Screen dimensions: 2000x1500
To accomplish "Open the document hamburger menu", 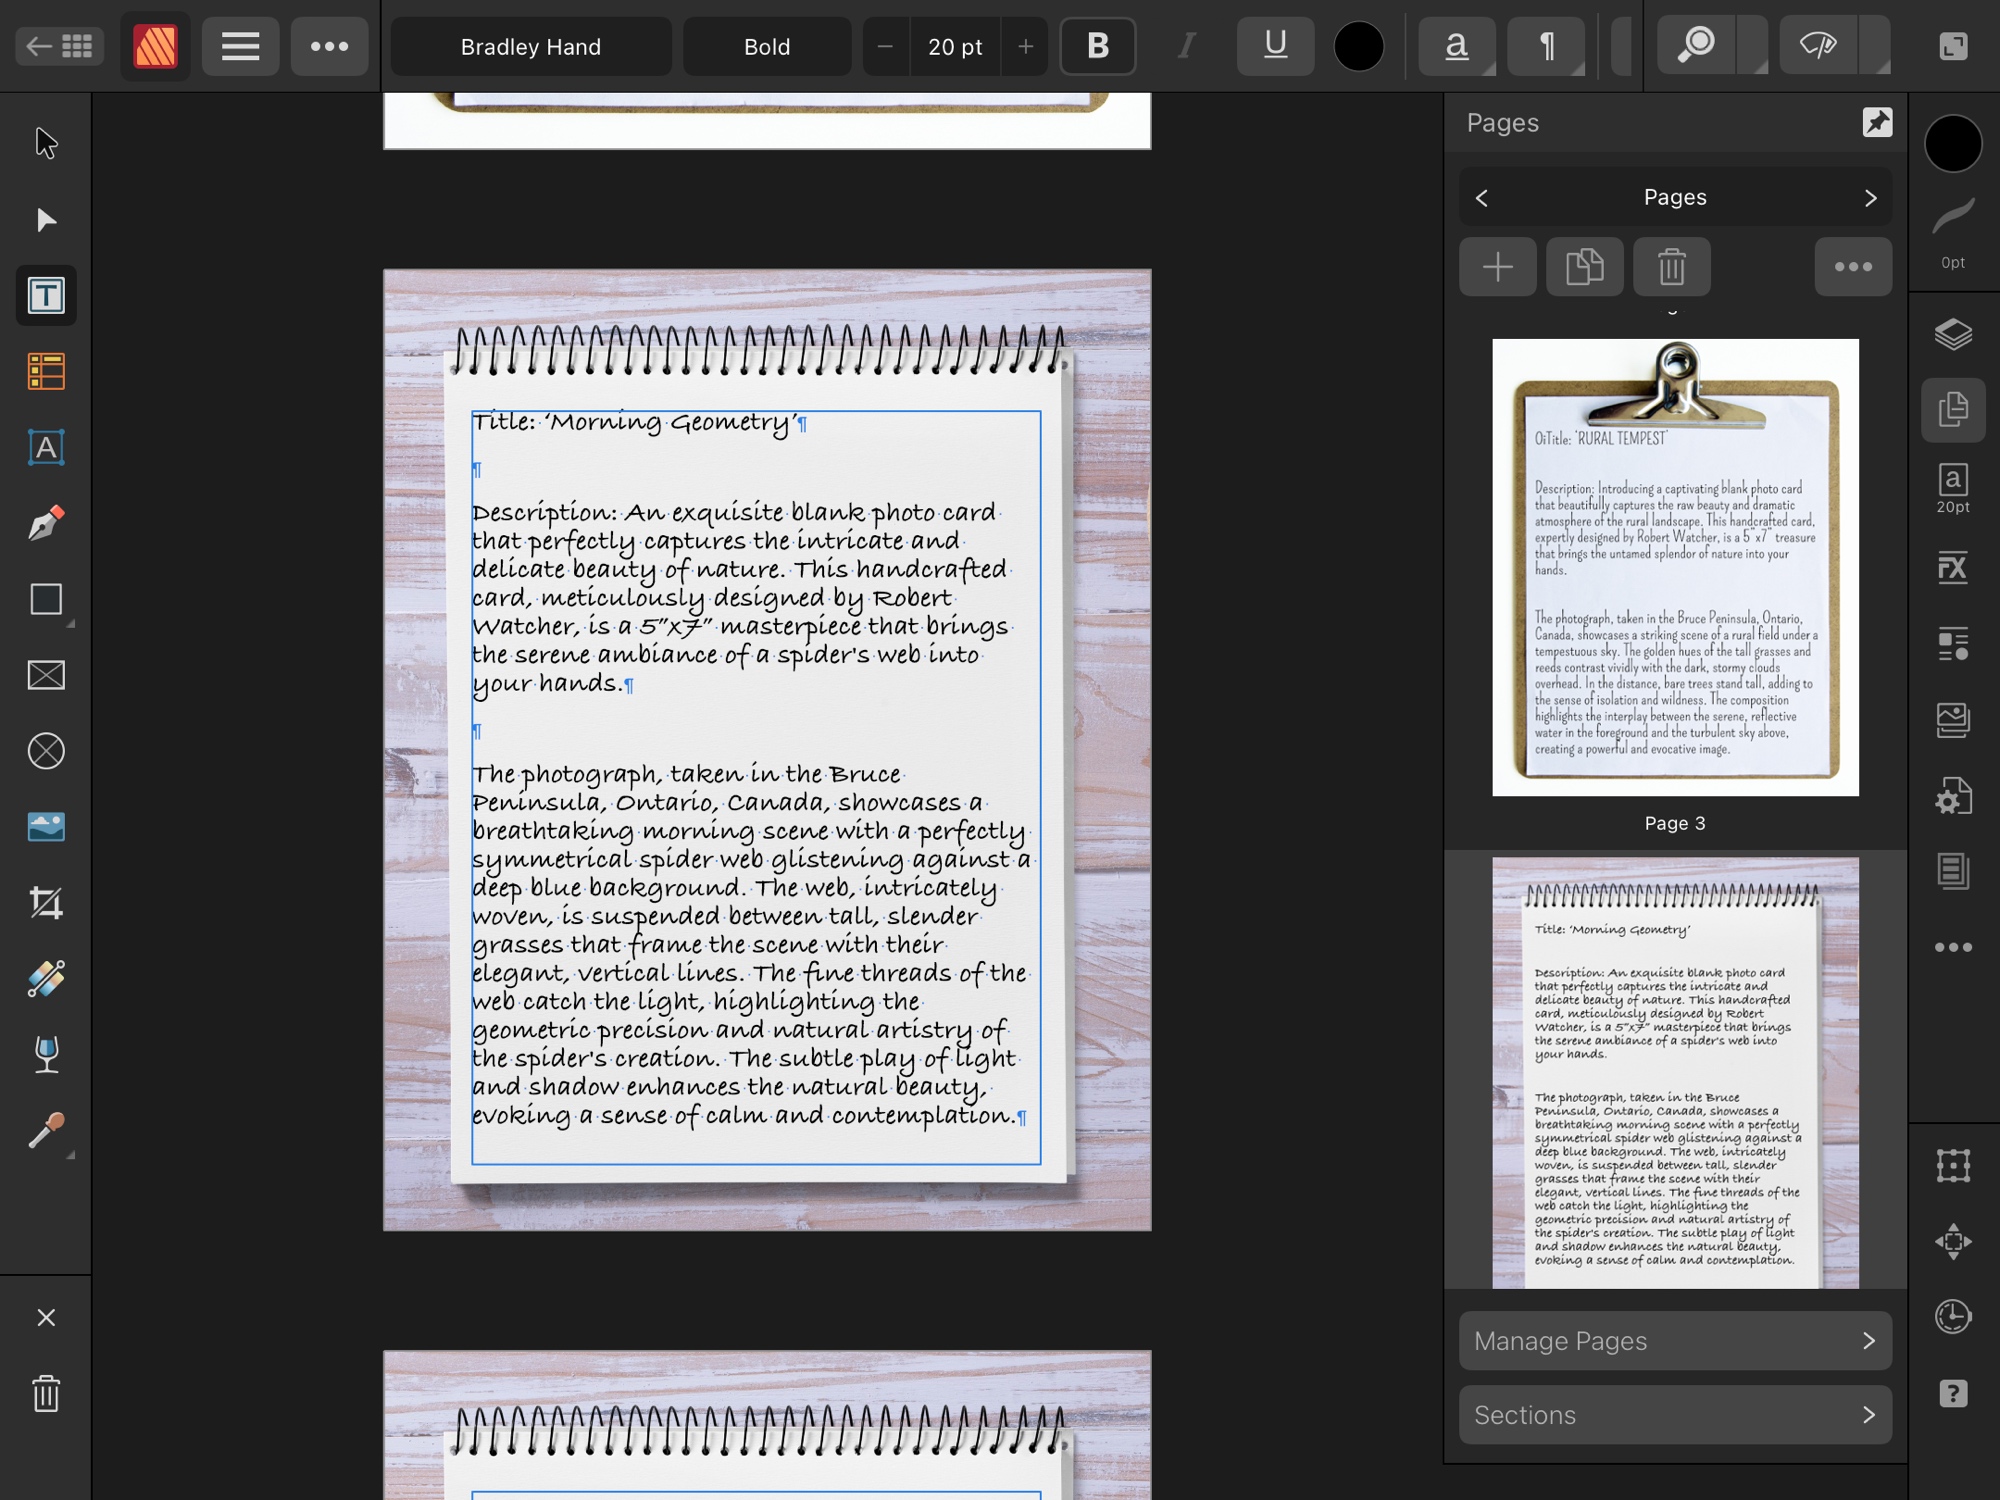I will 240,46.
